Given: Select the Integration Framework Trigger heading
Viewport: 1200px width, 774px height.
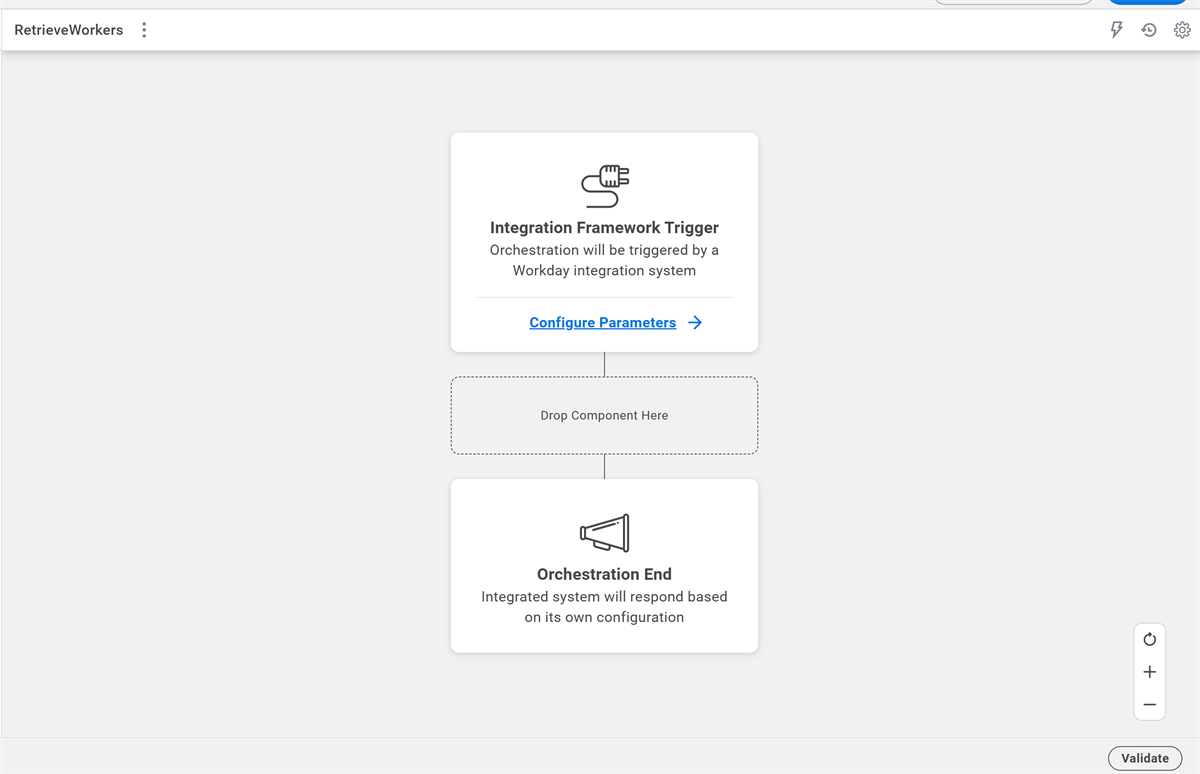Looking at the screenshot, I should [604, 228].
